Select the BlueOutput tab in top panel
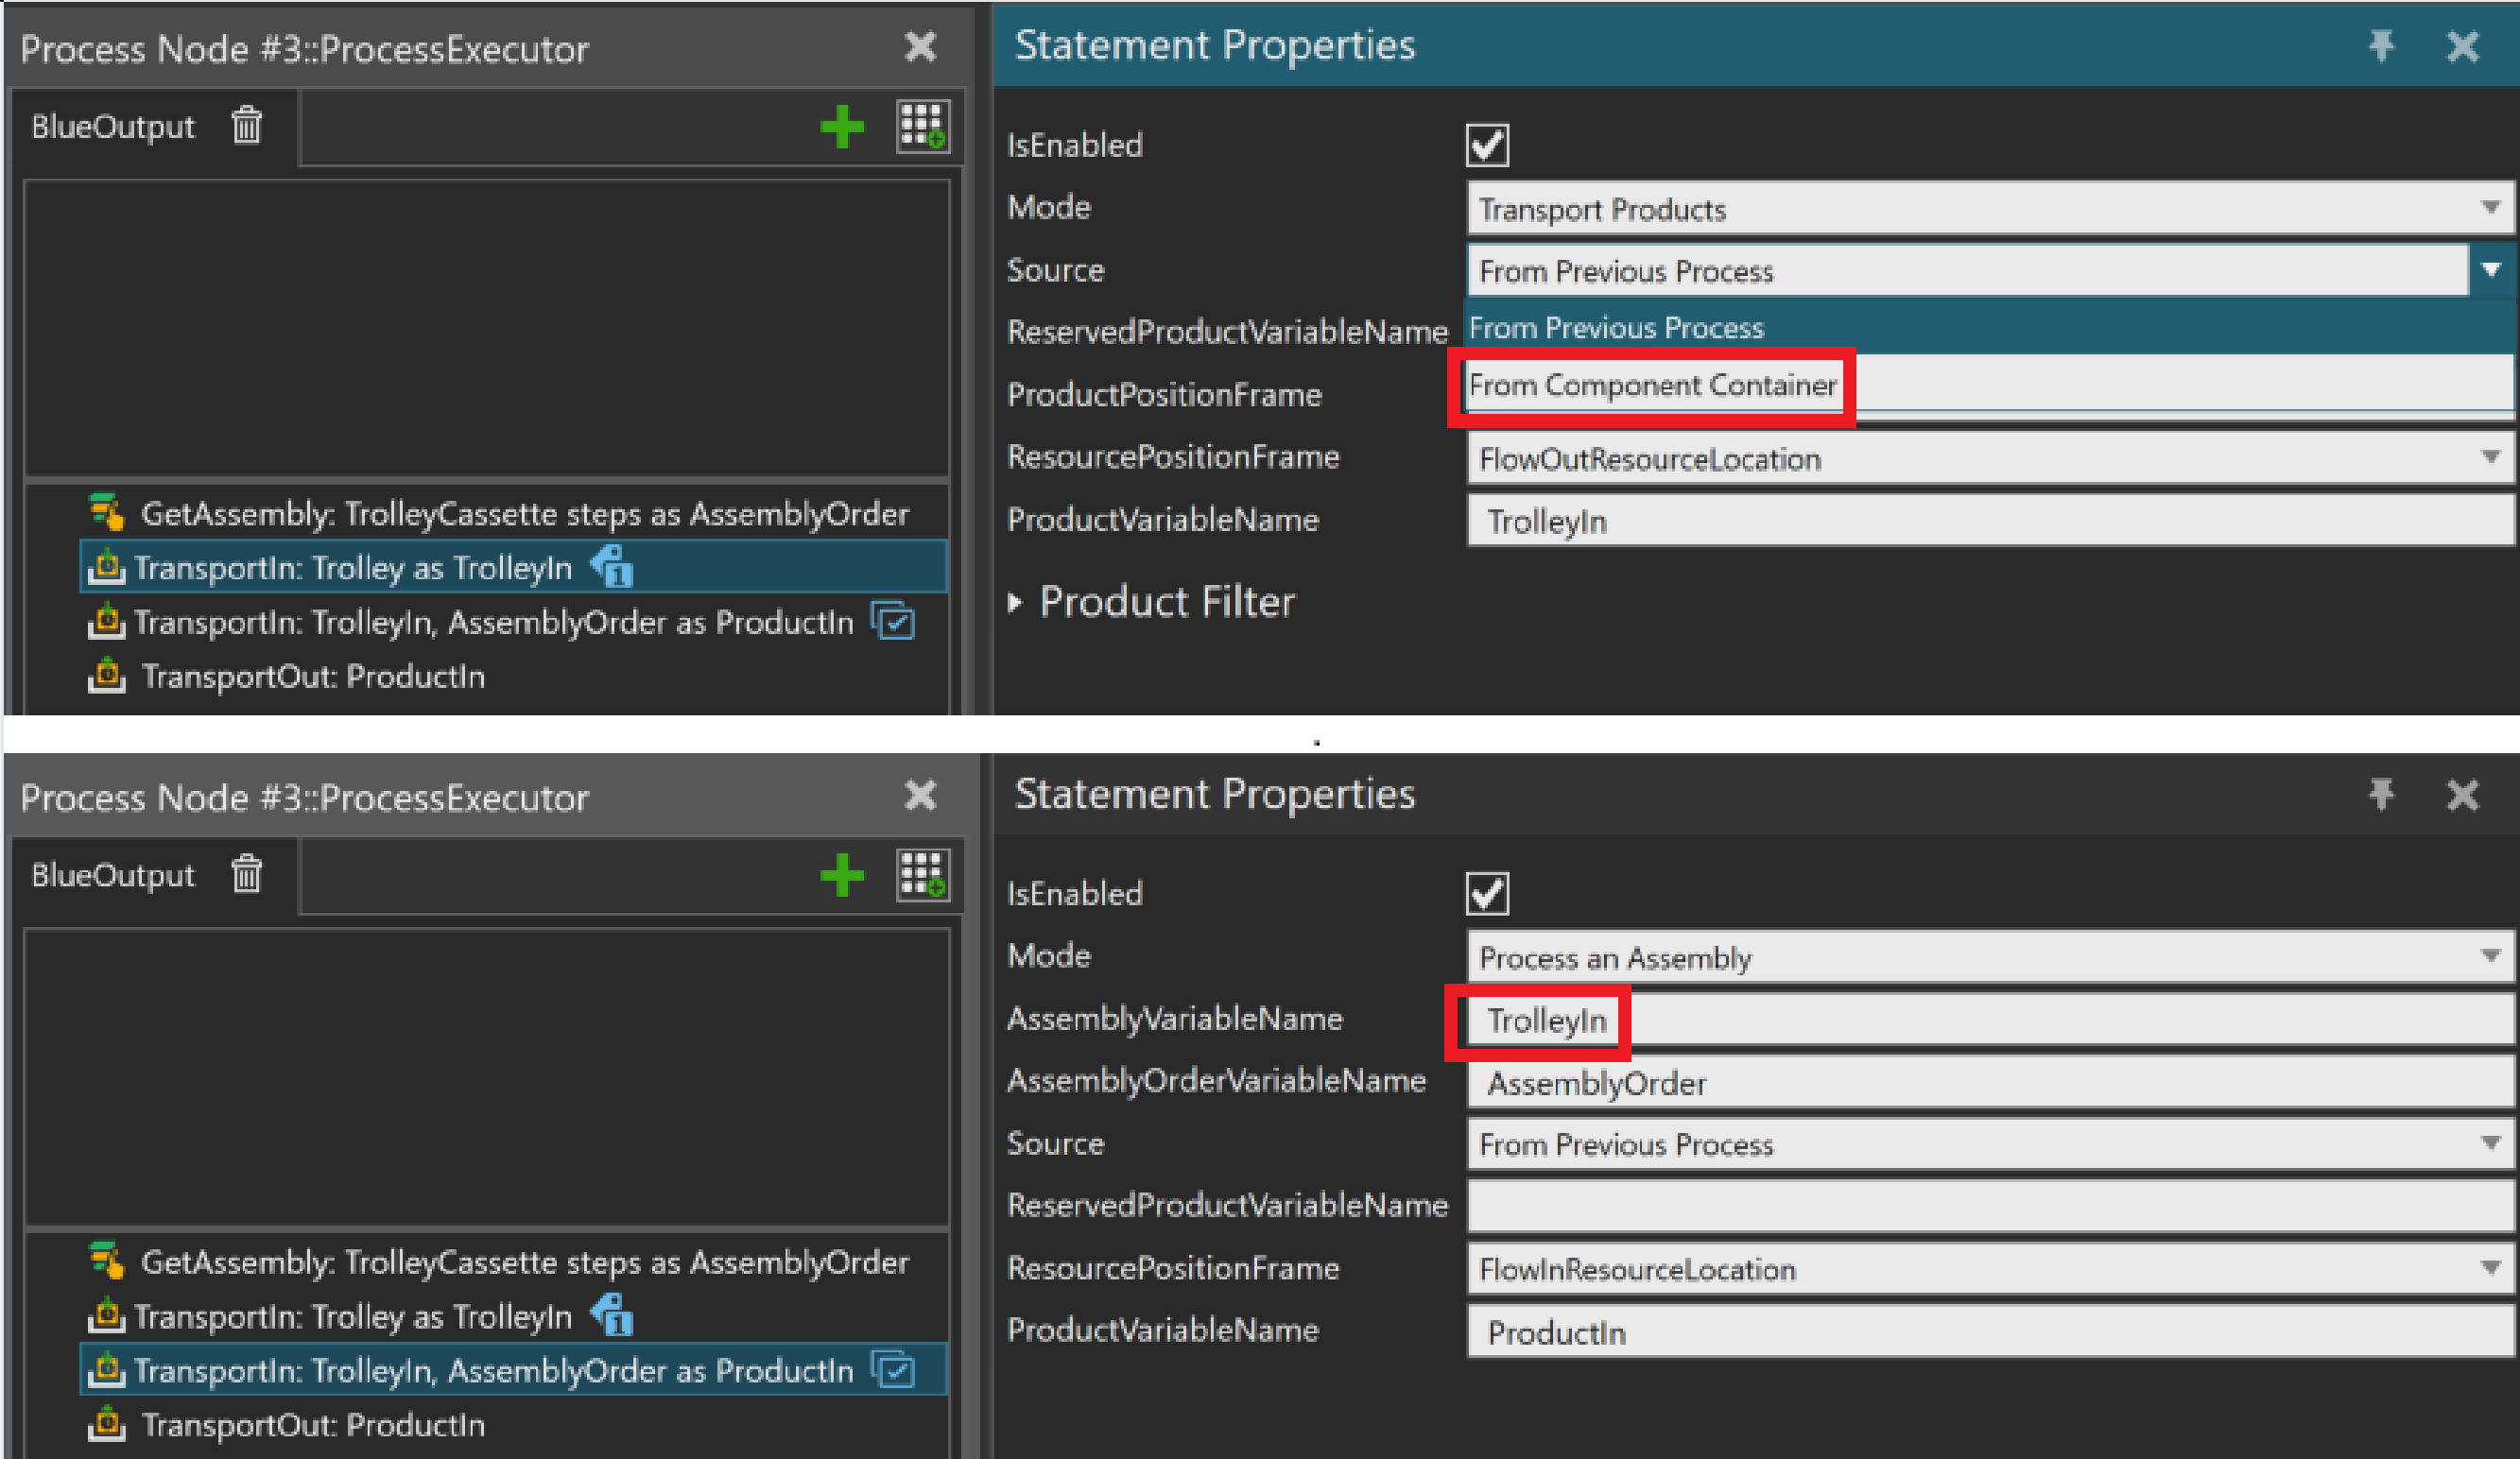The height and width of the screenshot is (1459, 2520). tap(113, 127)
